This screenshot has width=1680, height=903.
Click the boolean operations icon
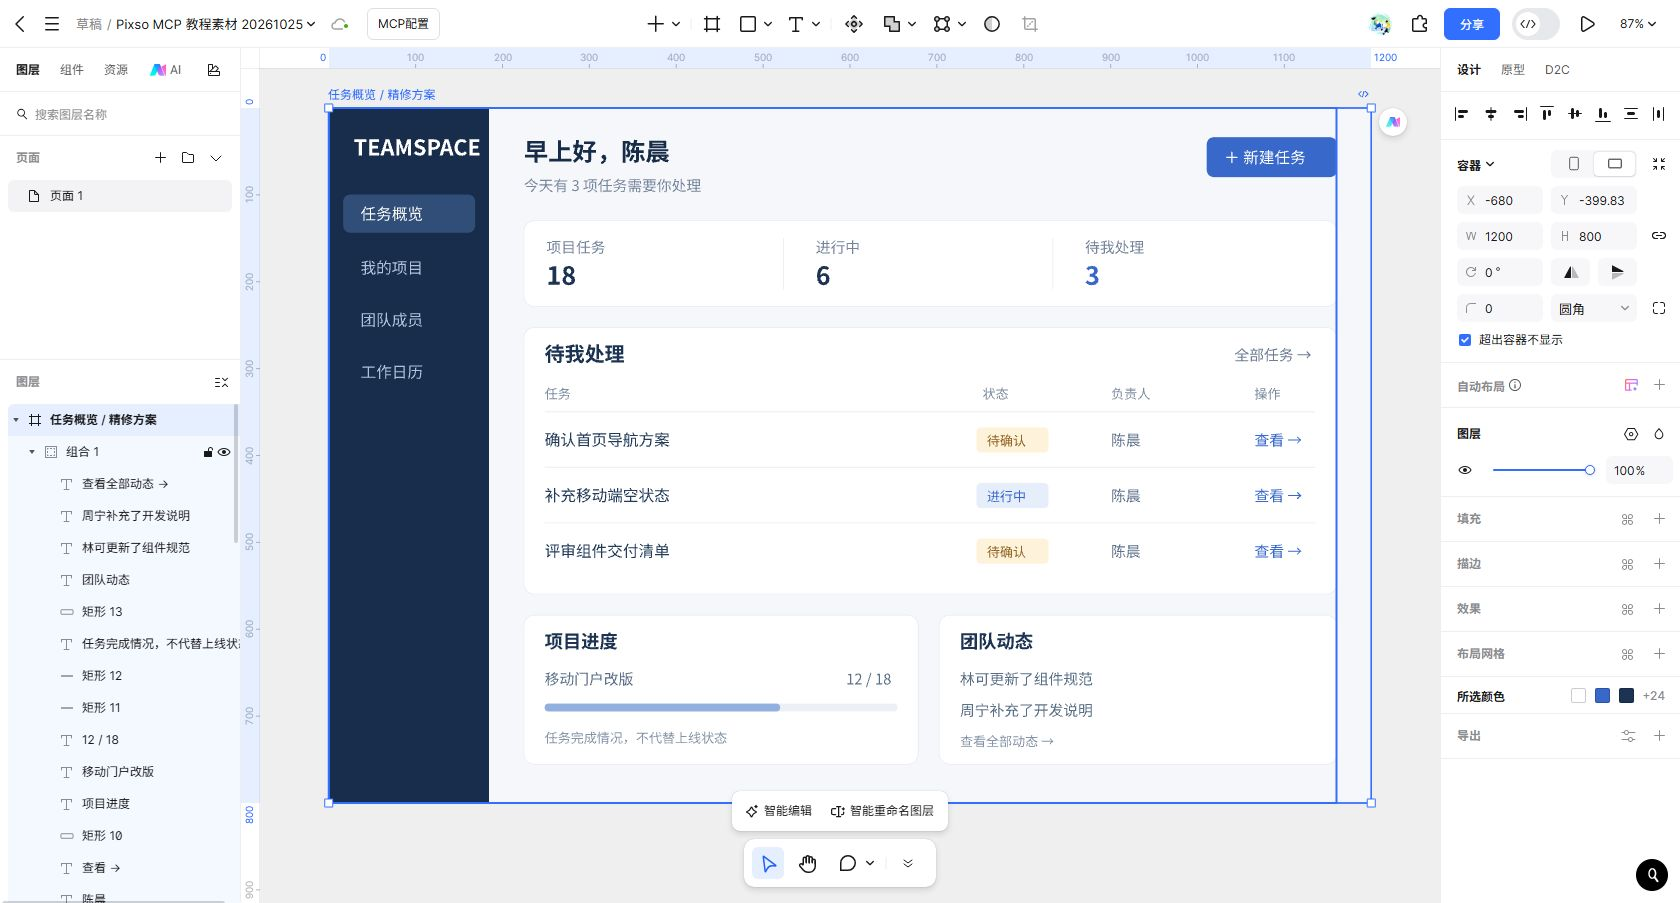click(x=892, y=24)
